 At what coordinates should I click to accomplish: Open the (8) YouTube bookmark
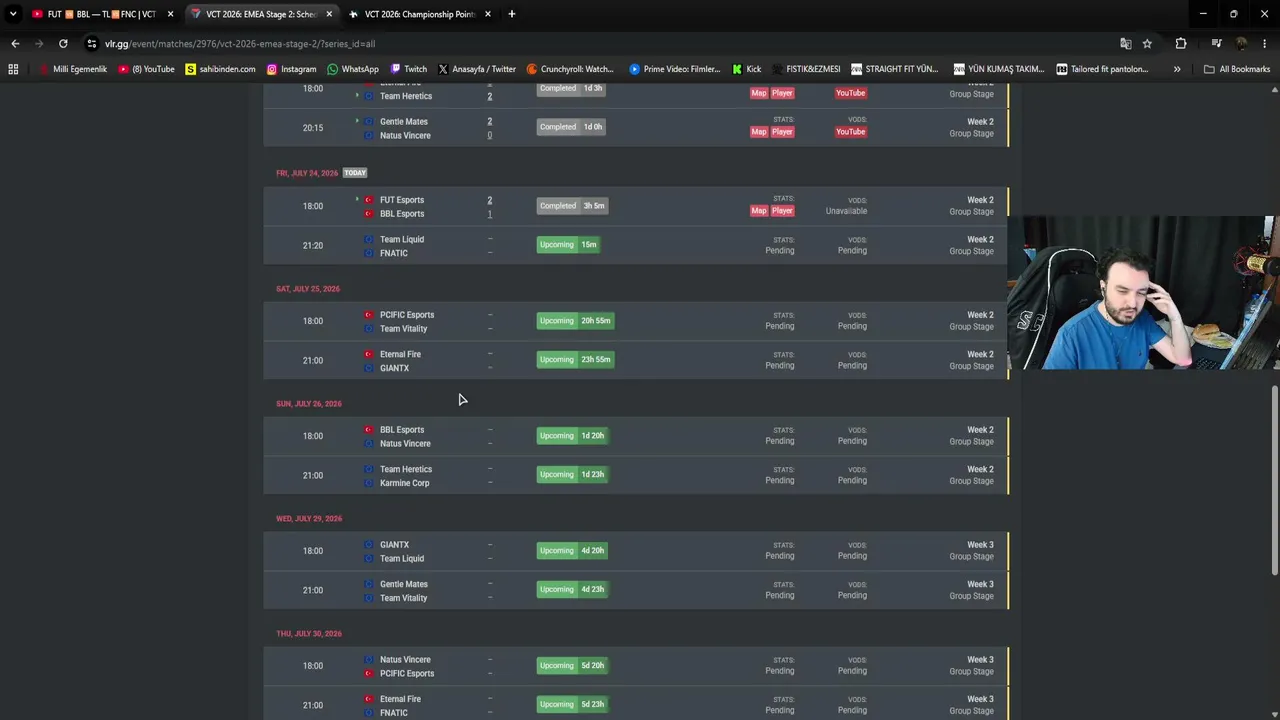tap(146, 69)
